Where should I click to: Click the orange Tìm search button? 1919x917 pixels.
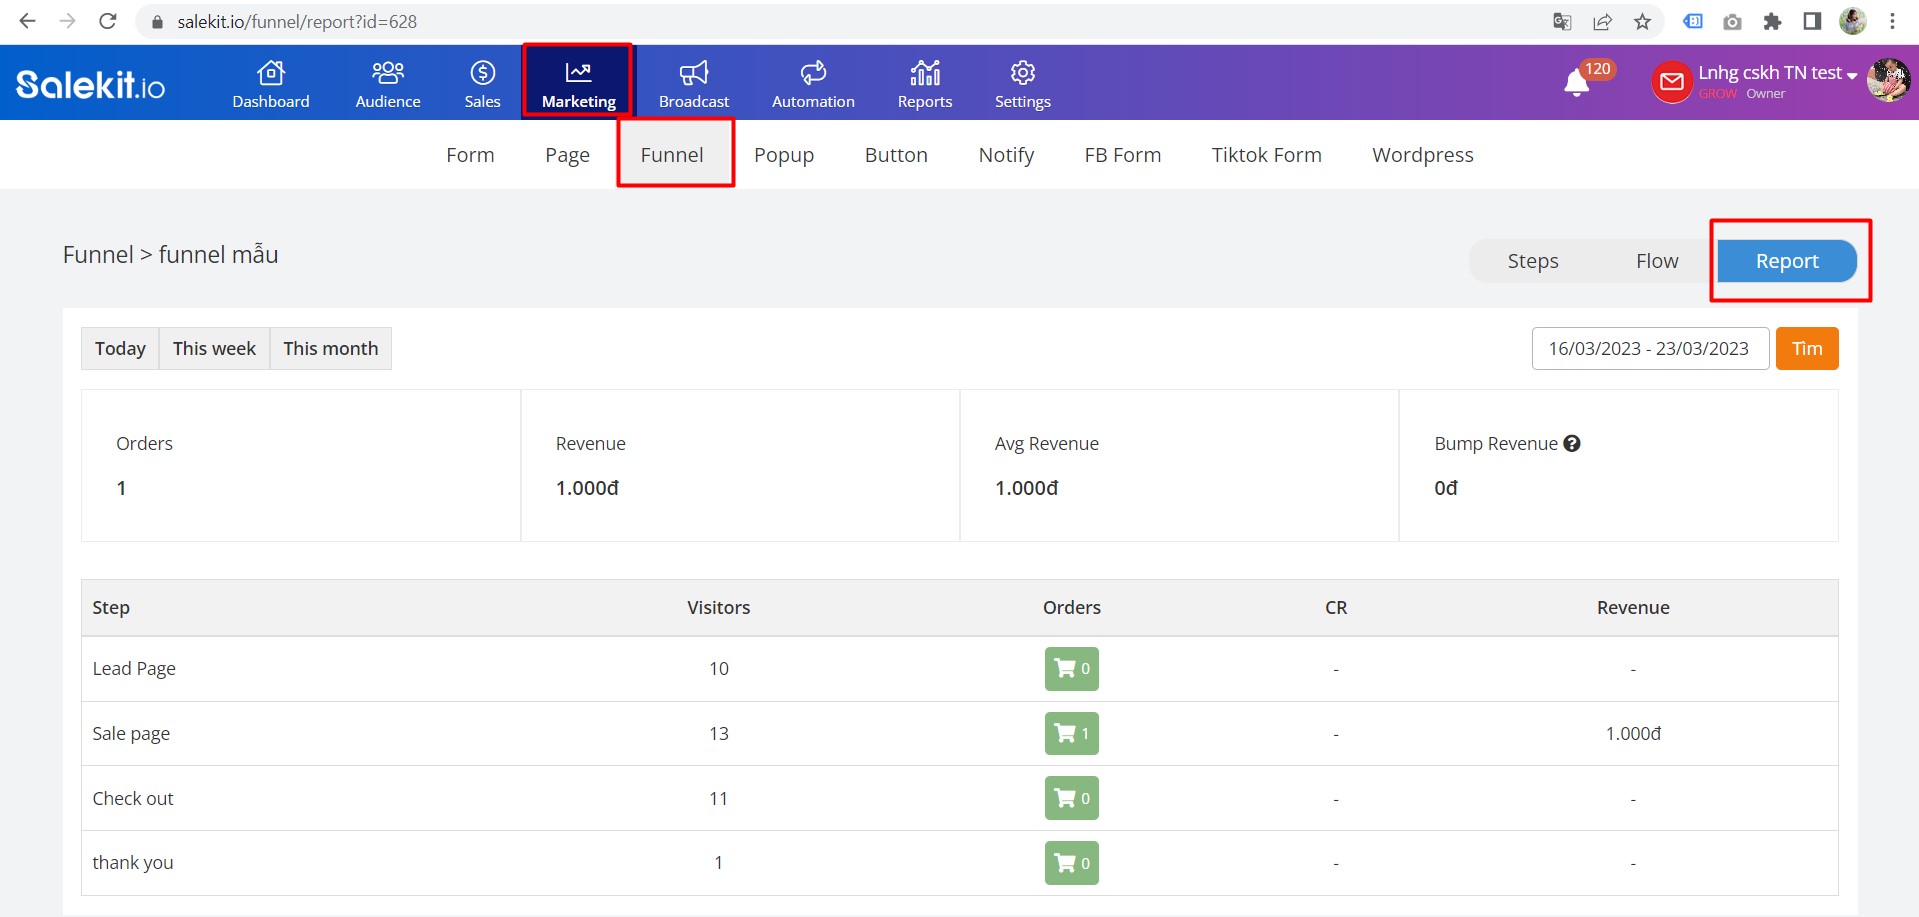(1807, 348)
